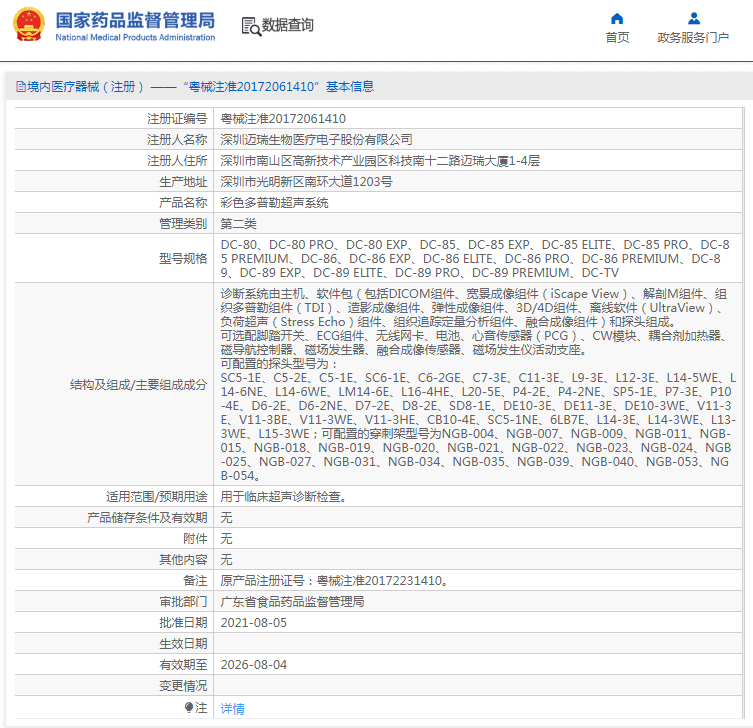Click approval date 2021-08-05
Viewport: 753px width, 728px height.
click(254, 623)
